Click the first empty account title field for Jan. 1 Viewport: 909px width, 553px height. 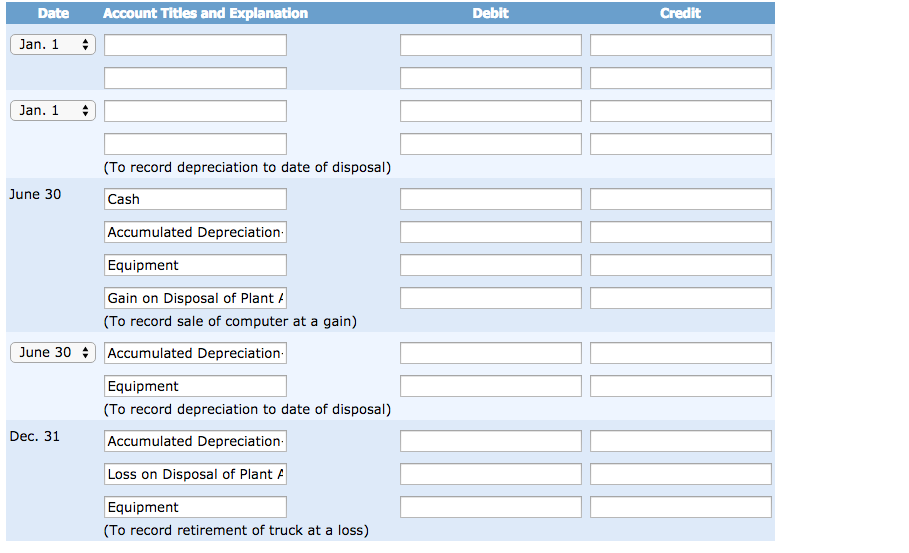tap(195, 45)
